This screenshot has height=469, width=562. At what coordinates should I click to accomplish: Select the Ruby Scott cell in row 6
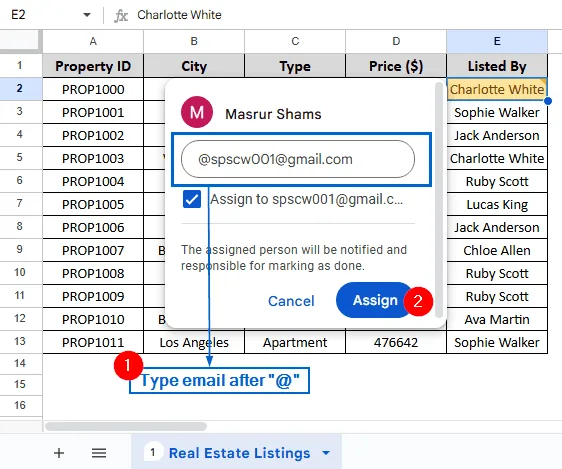pyautogui.click(x=497, y=181)
